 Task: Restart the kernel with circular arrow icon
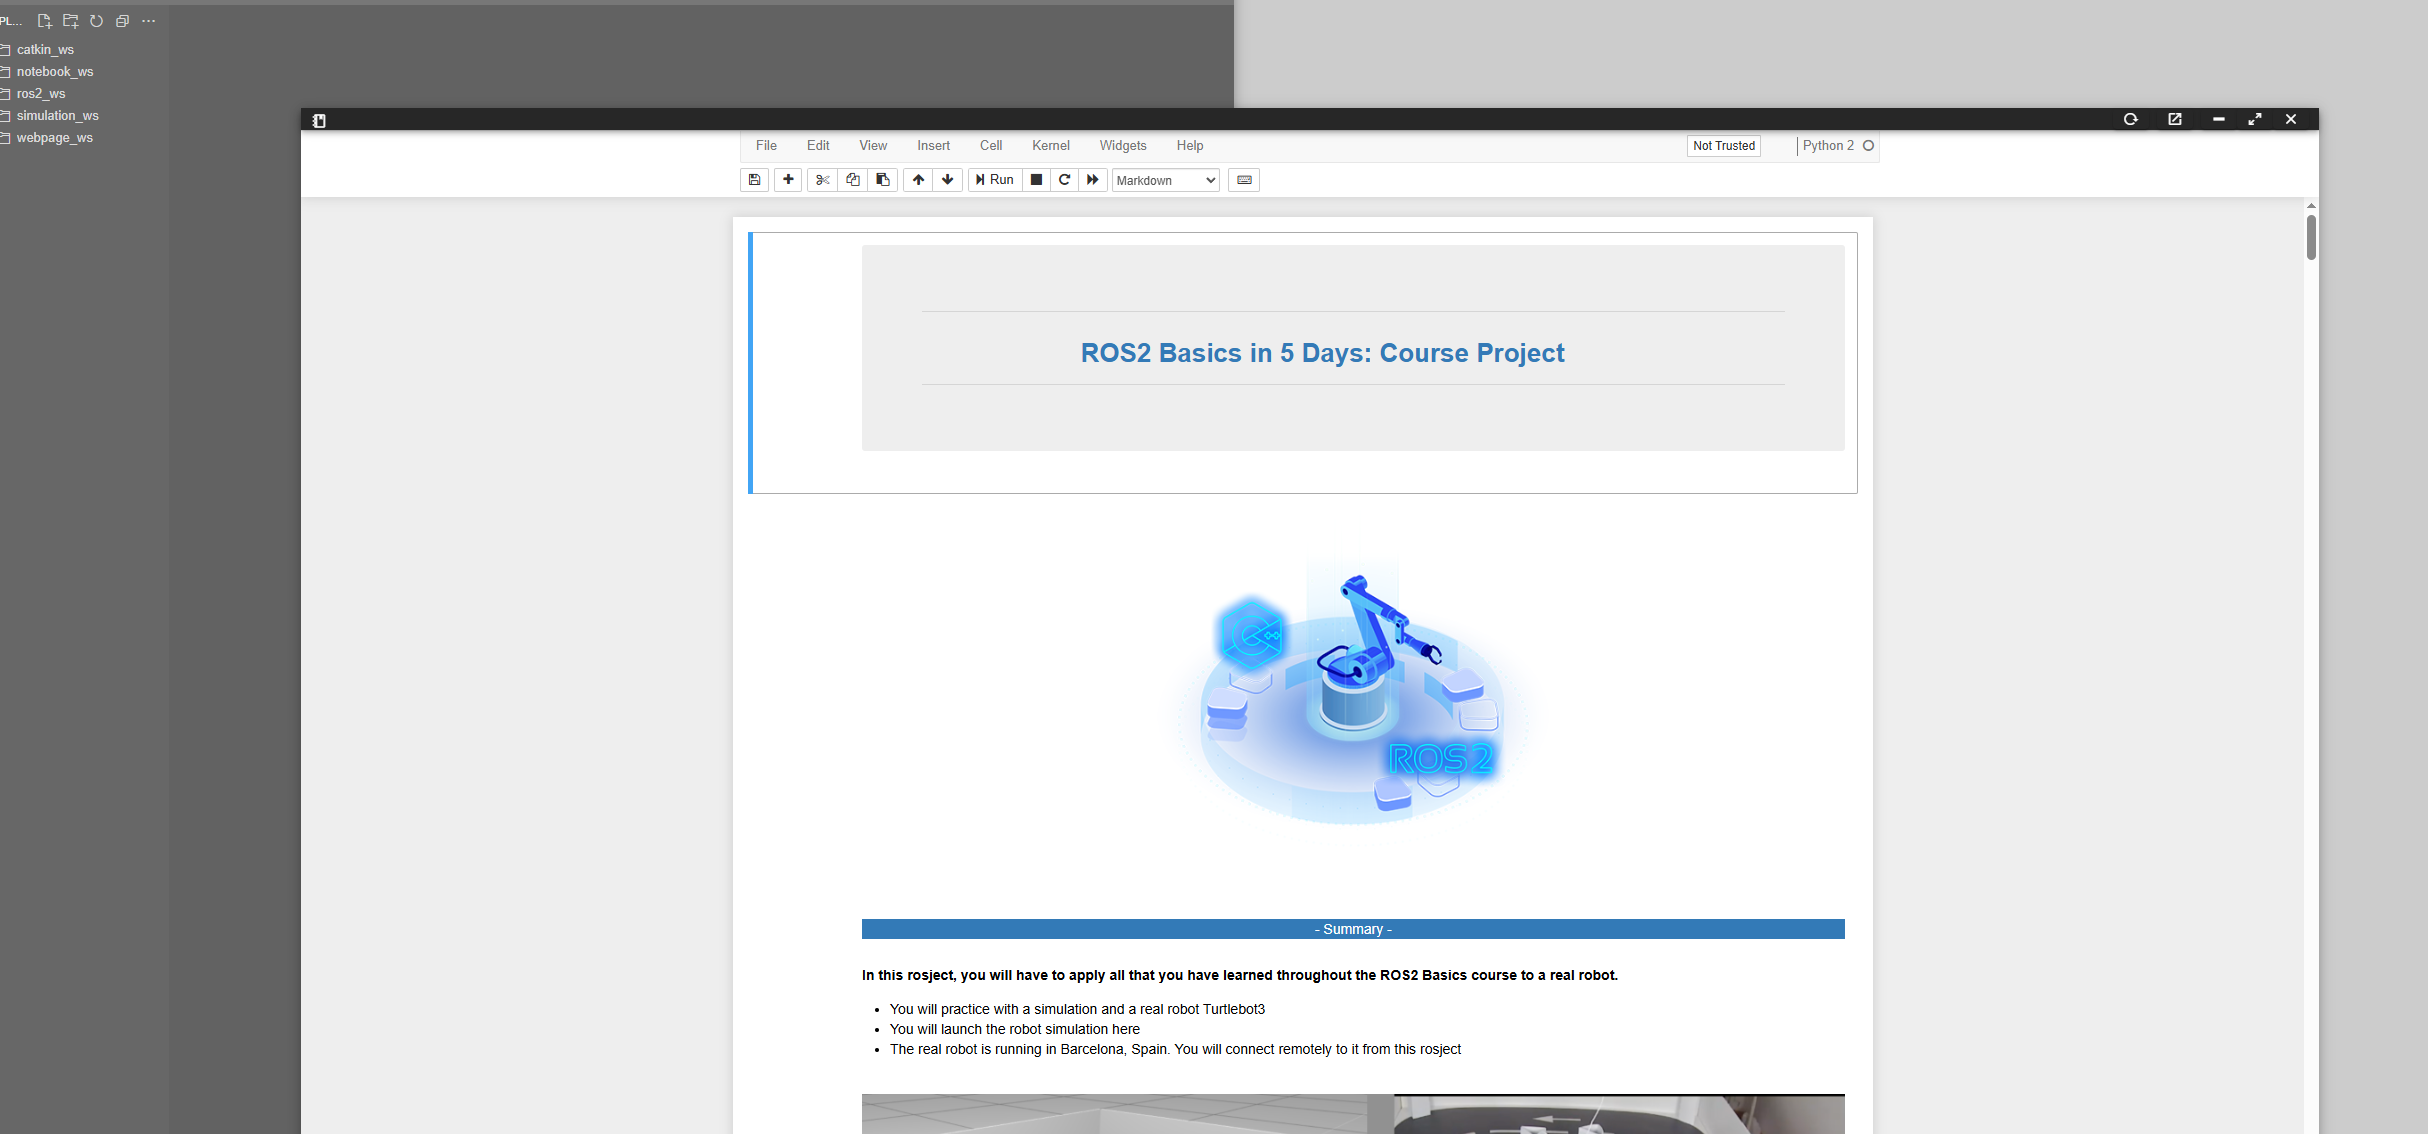click(1064, 180)
